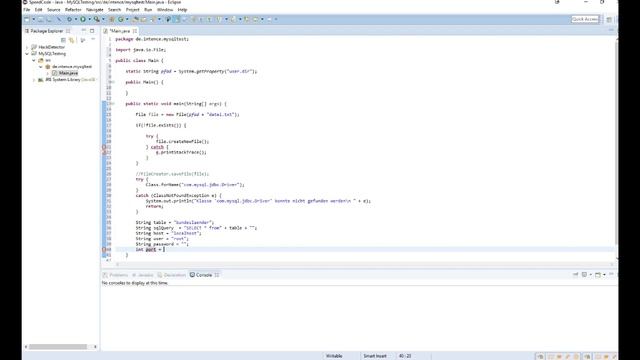Click the Open Console icon in Console toolbar
This screenshot has height=360, width=640.
coord(598,275)
